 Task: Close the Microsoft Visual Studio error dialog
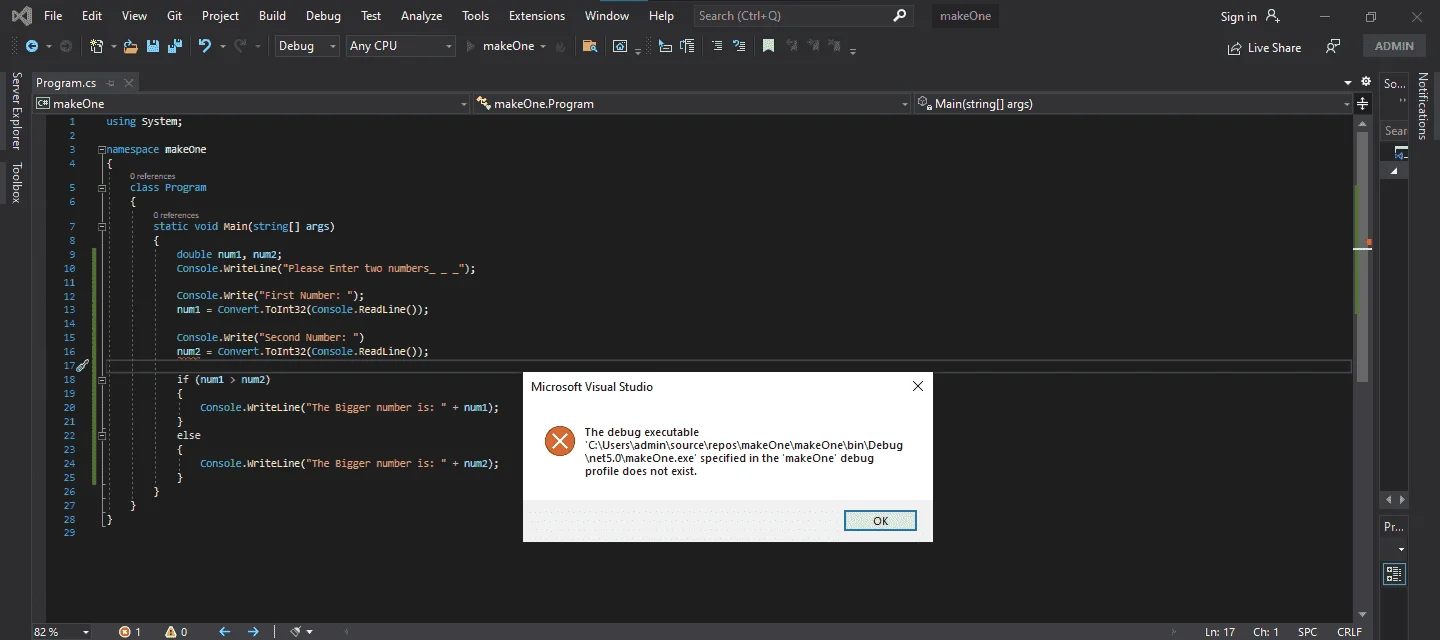[917, 386]
